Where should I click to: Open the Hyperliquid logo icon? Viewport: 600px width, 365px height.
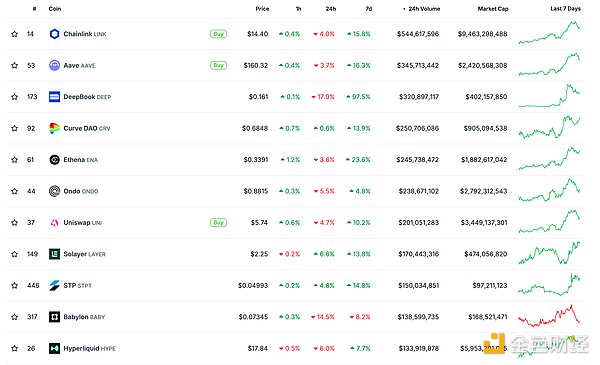(x=54, y=349)
